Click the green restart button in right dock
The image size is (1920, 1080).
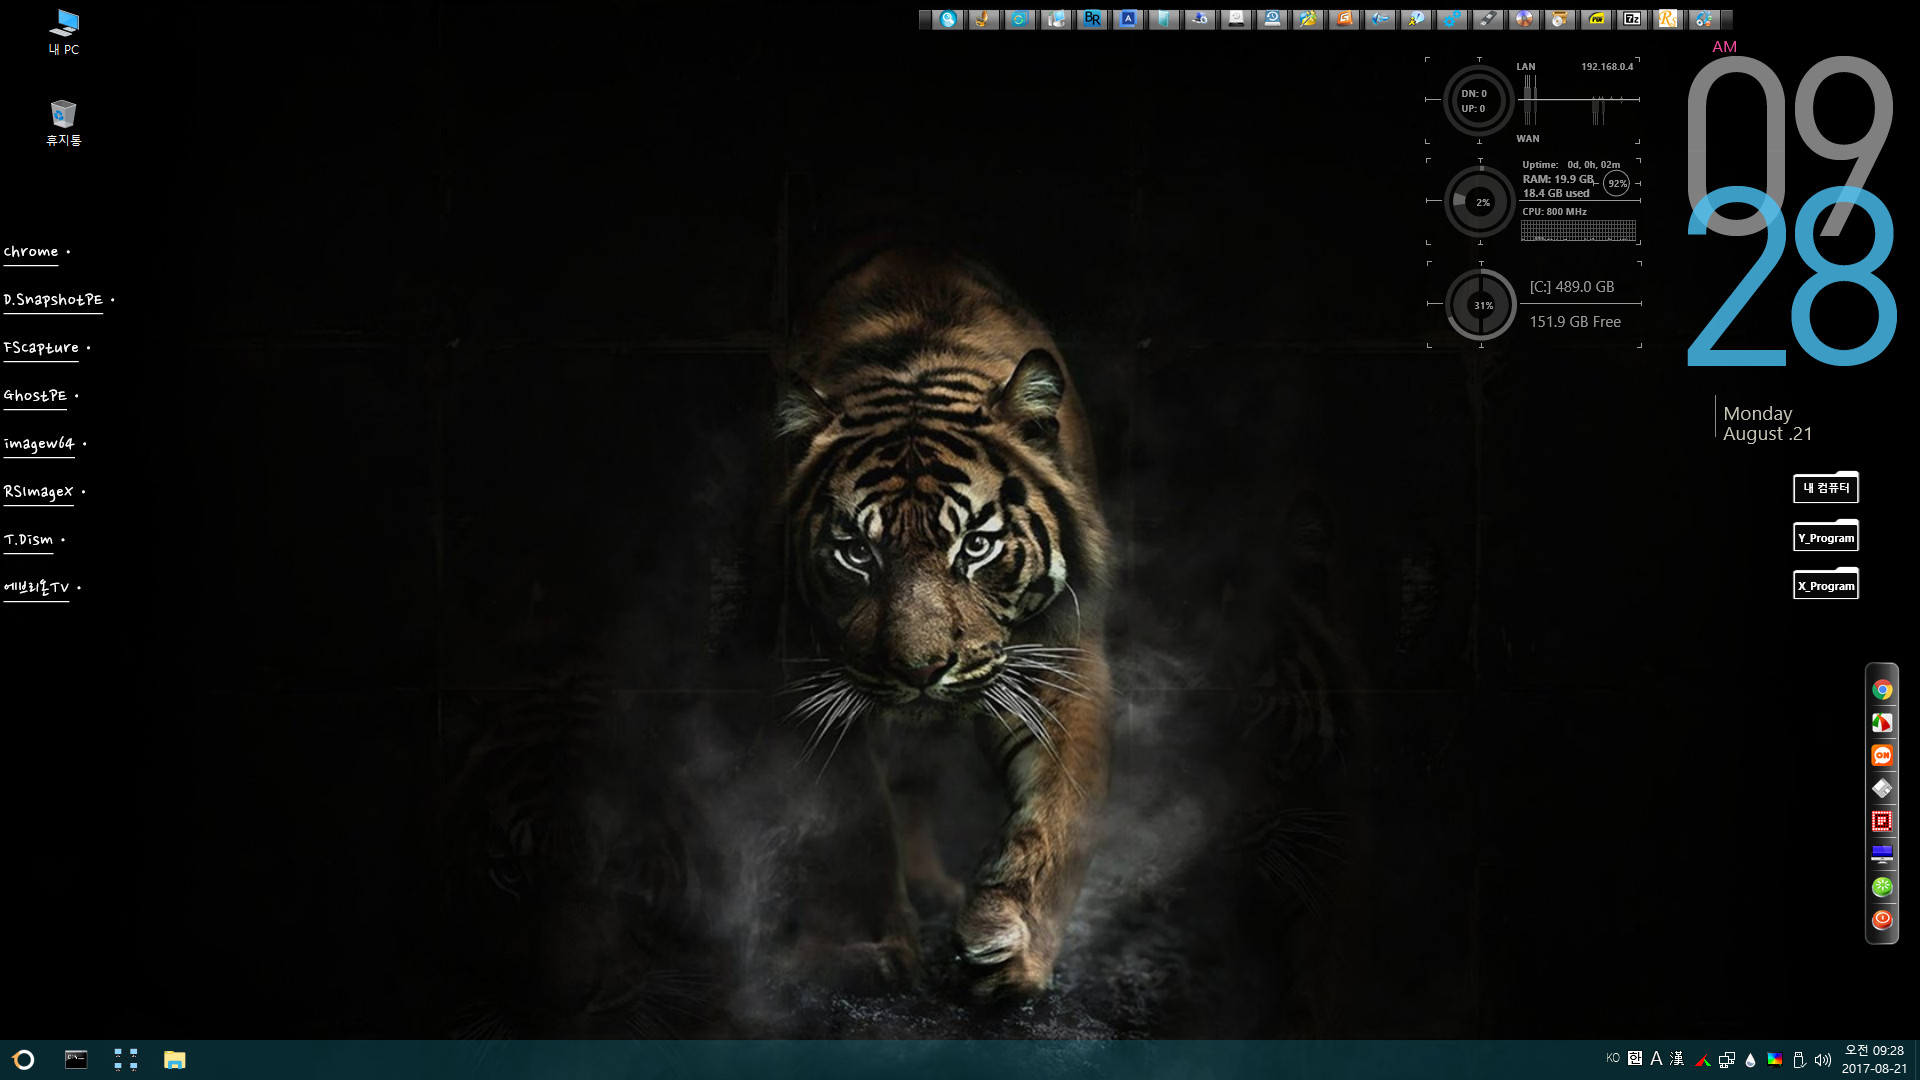point(1882,887)
